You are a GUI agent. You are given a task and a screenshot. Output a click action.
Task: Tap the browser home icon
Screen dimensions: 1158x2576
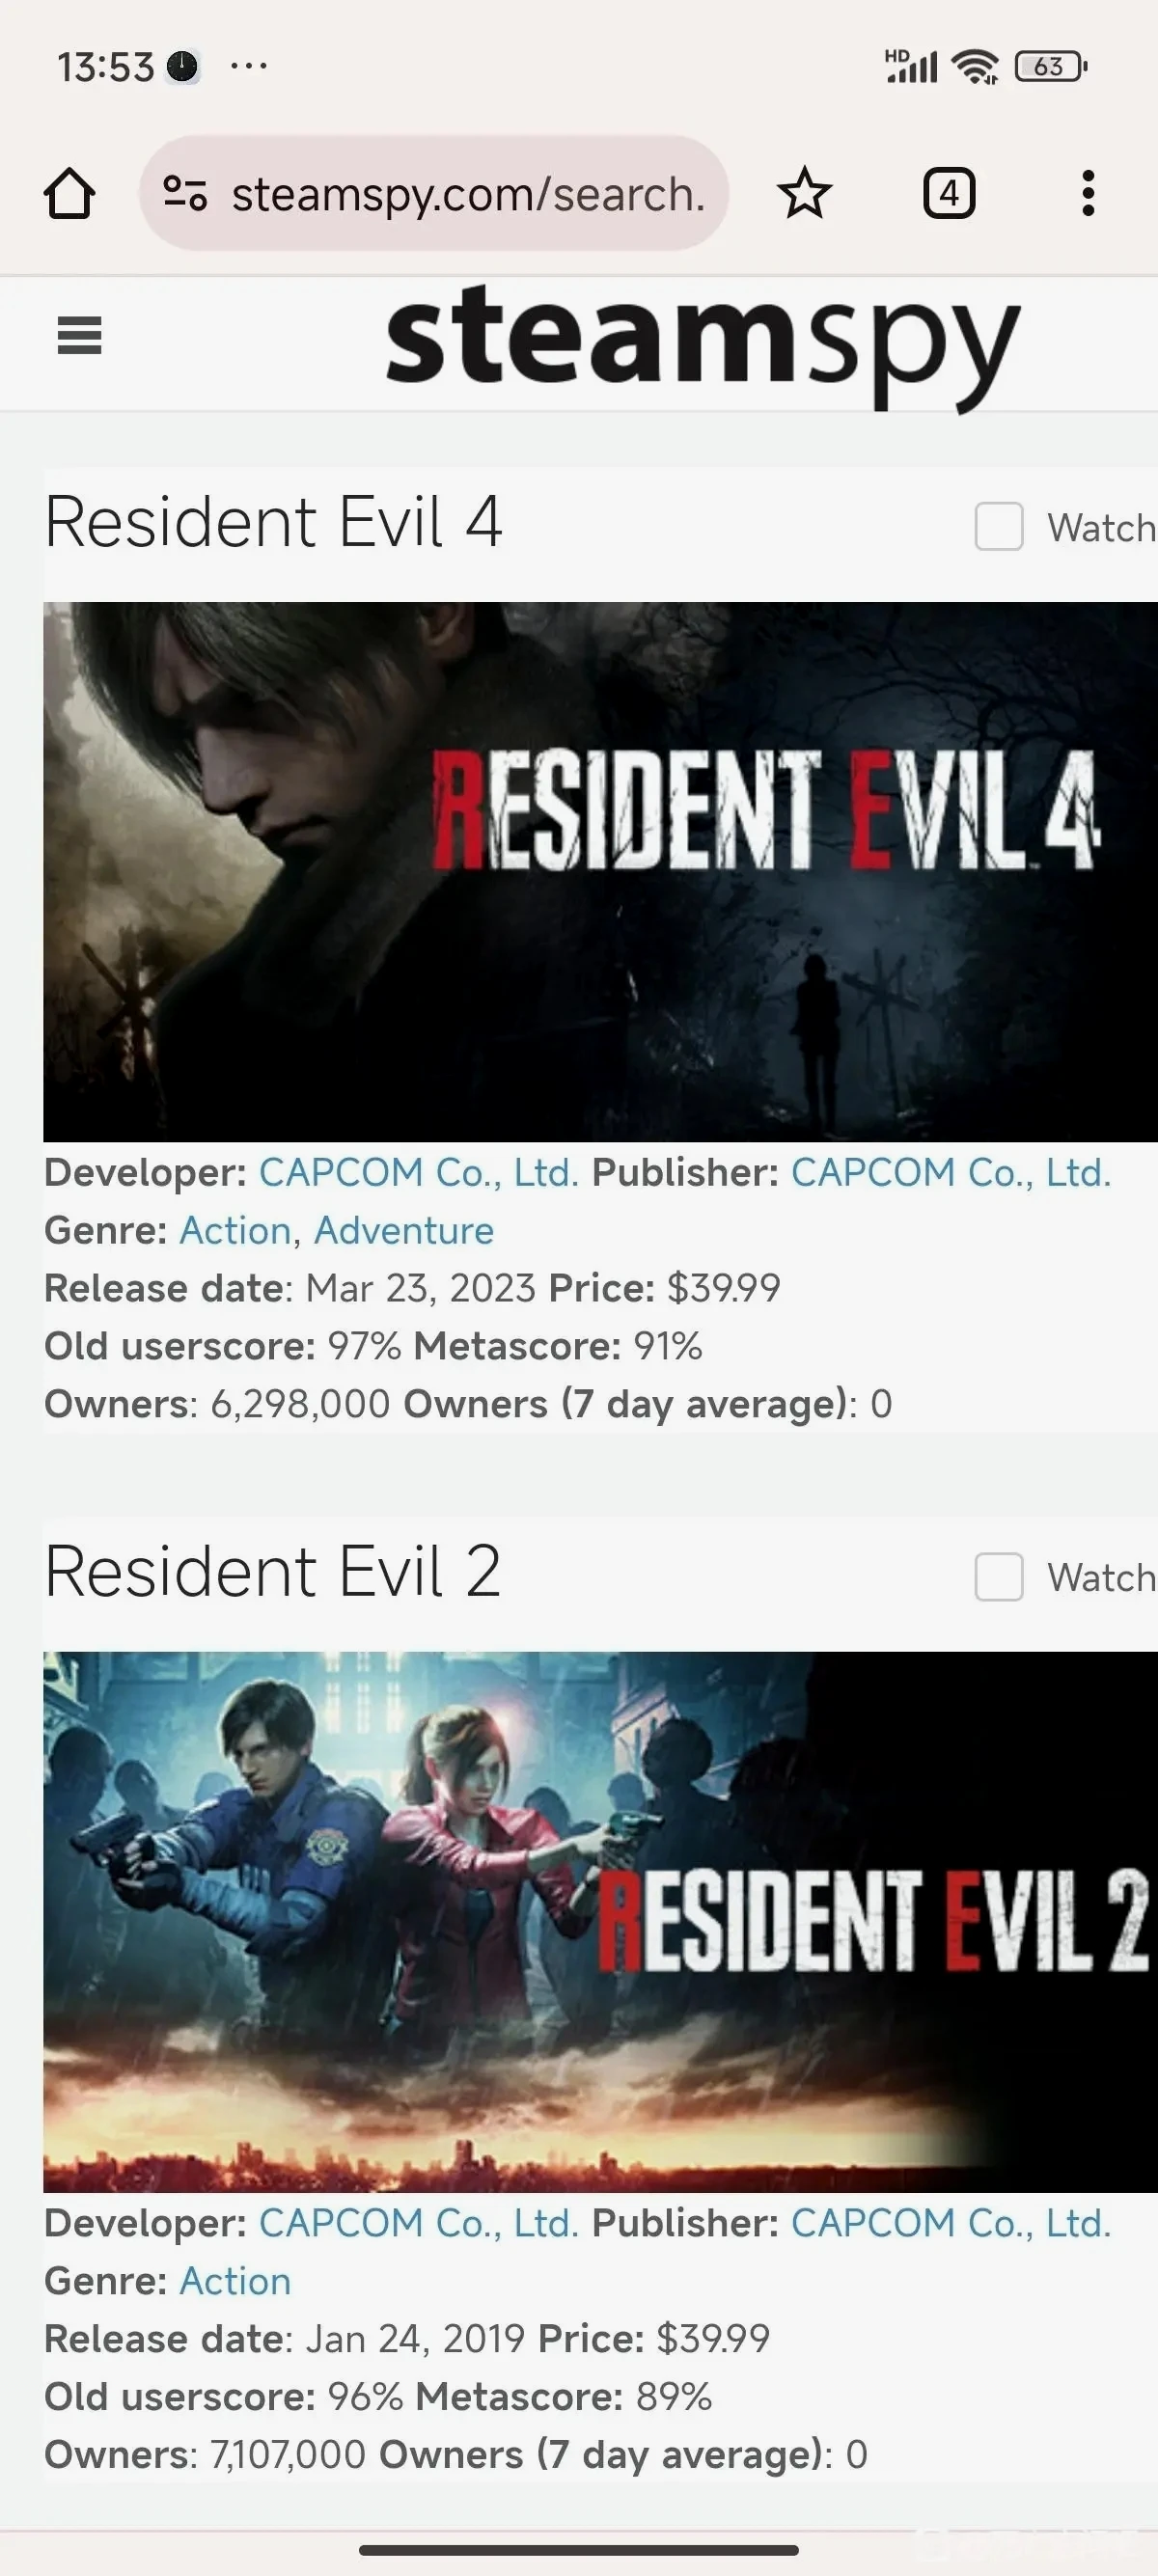(x=69, y=193)
